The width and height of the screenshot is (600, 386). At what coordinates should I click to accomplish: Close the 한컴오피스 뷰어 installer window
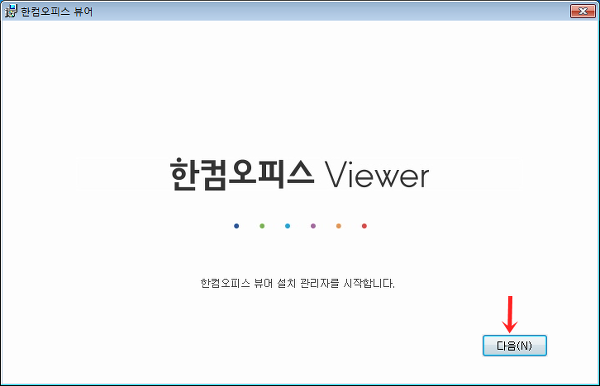pos(583,11)
